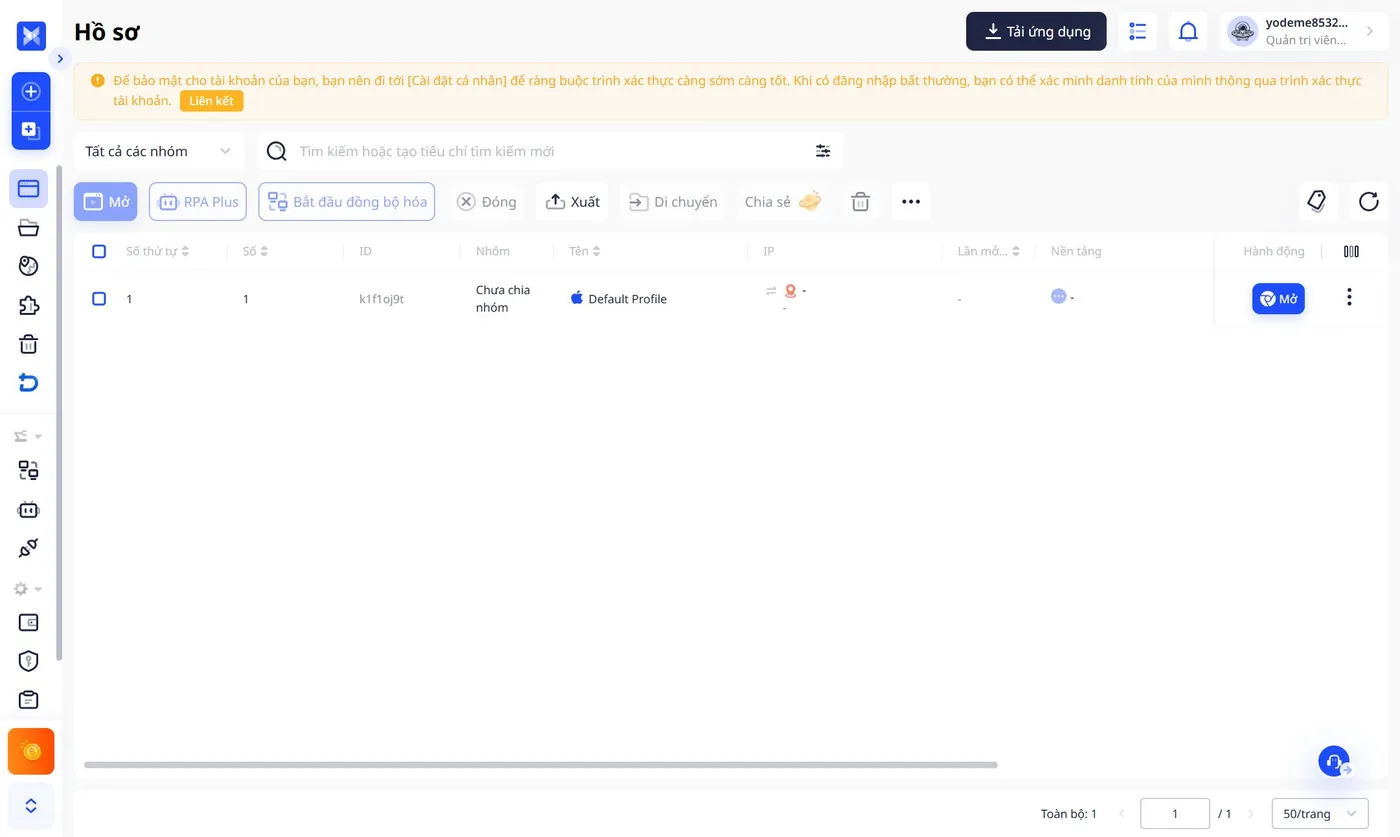Click the Di chuyển move button
The image size is (1400, 837).
click(673, 201)
